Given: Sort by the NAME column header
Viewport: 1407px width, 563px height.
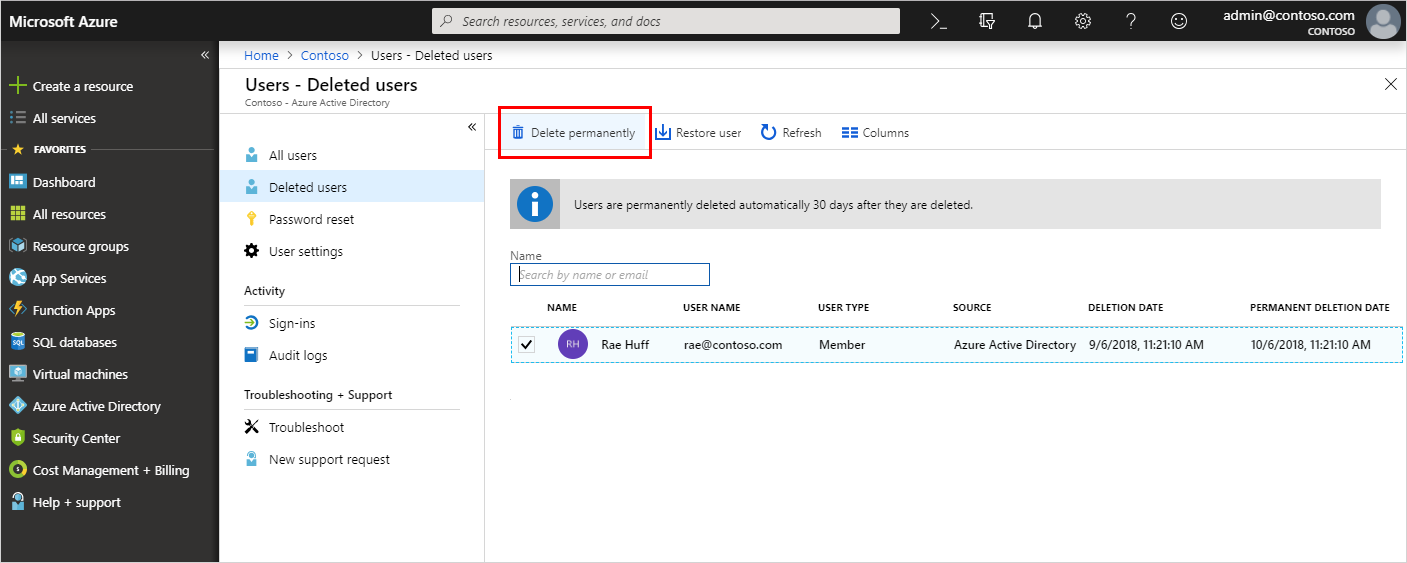Looking at the screenshot, I should [x=562, y=307].
